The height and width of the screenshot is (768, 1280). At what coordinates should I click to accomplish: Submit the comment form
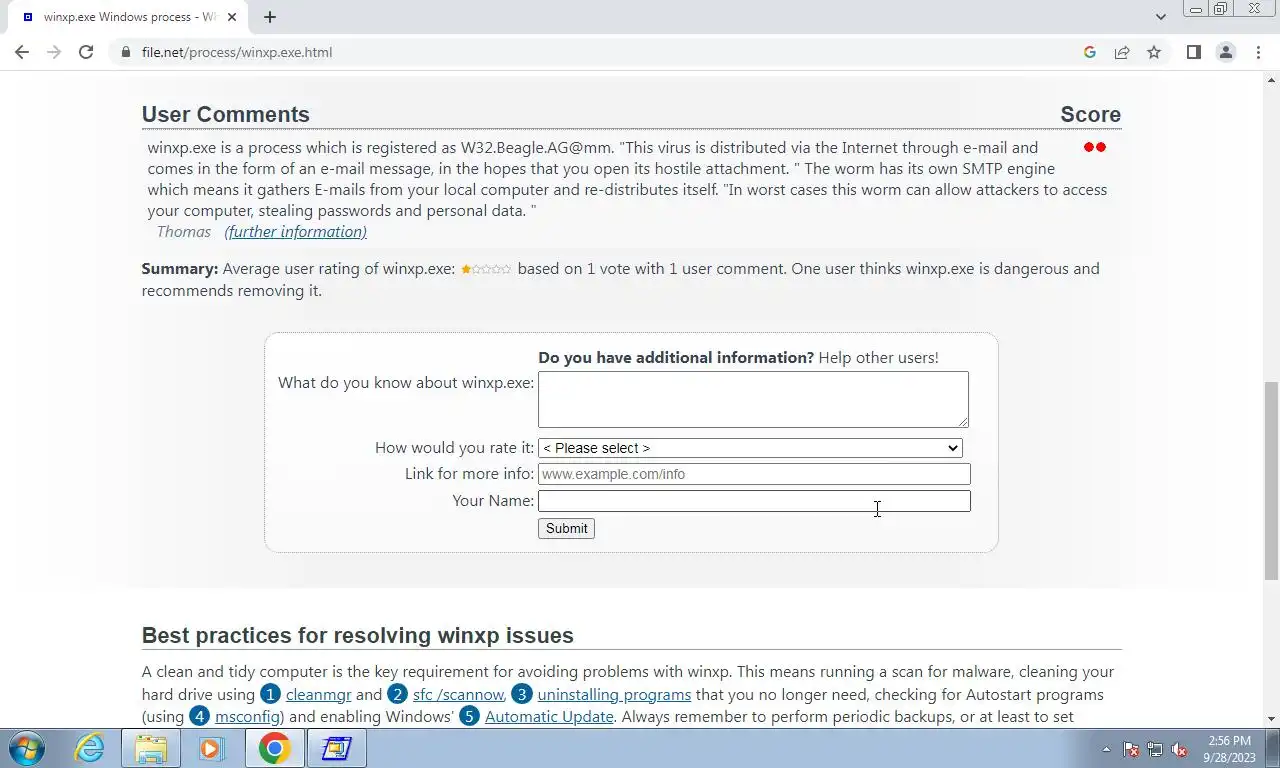point(566,528)
